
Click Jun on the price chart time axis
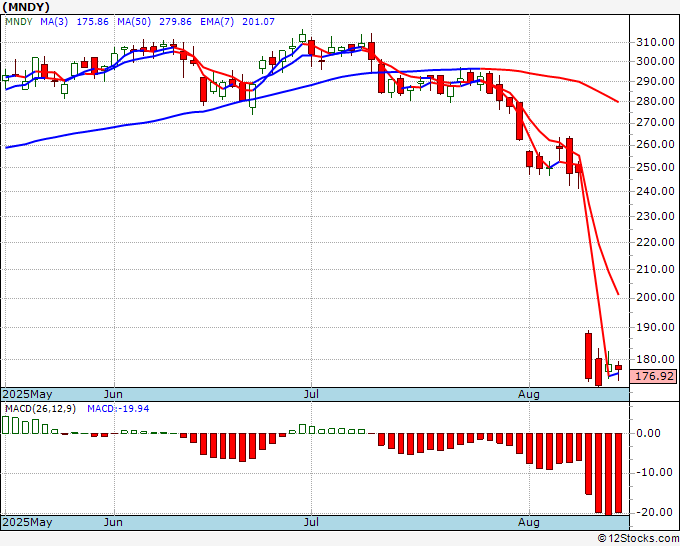pos(113,394)
